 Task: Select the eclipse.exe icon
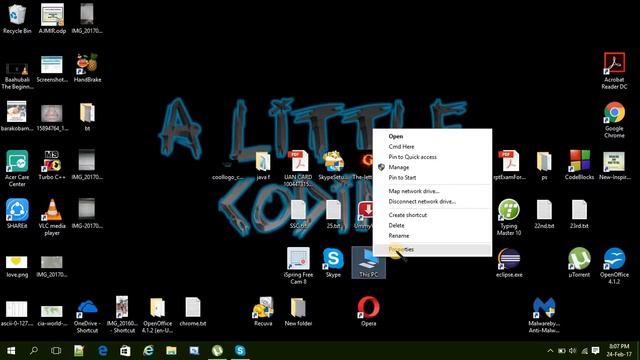tap(509, 262)
